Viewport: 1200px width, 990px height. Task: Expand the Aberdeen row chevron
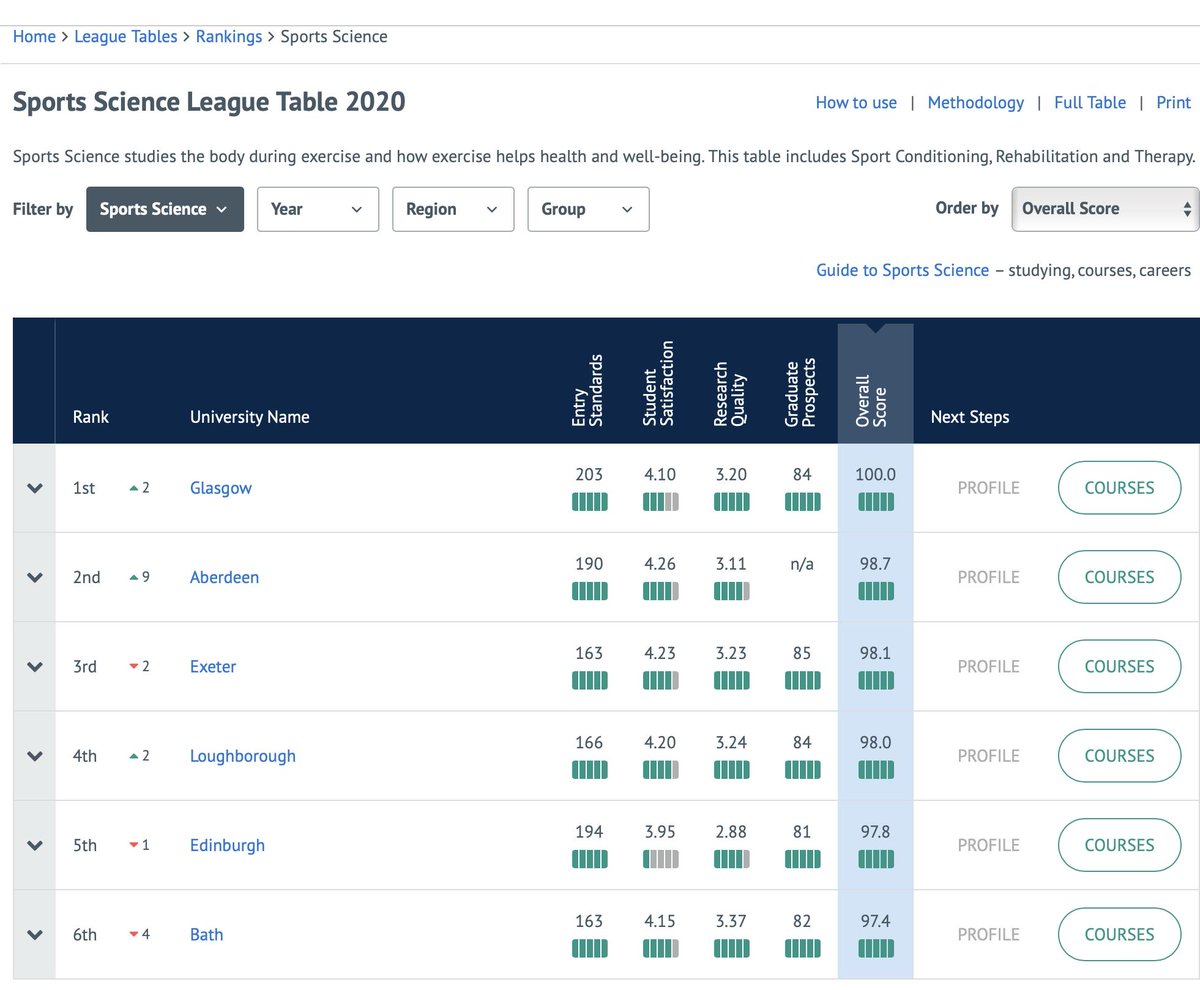34,578
